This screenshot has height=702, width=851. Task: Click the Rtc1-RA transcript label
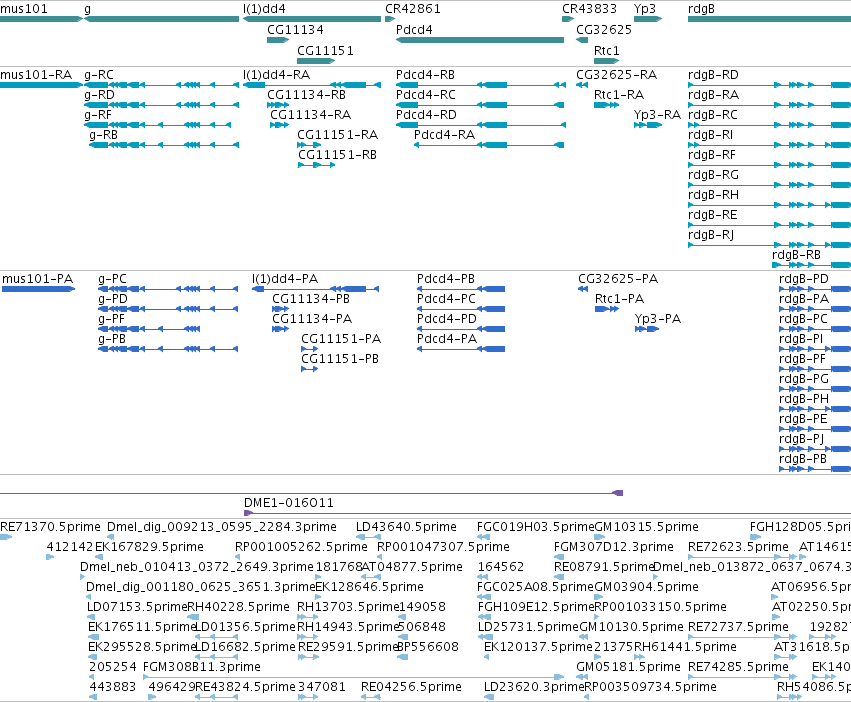[619, 94]
